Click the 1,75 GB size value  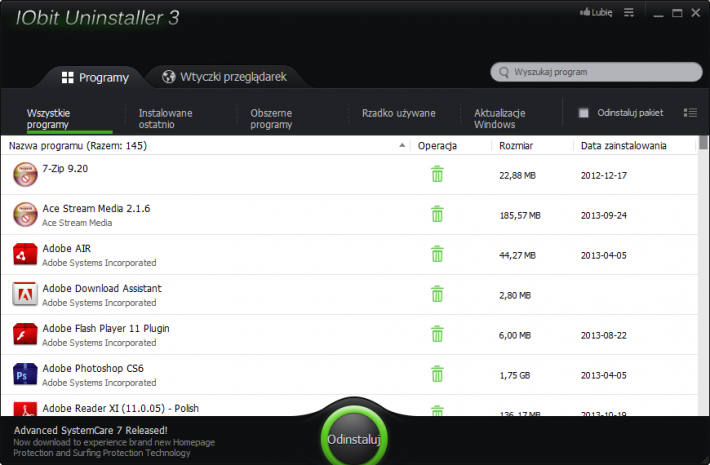(x=514, y=375)
